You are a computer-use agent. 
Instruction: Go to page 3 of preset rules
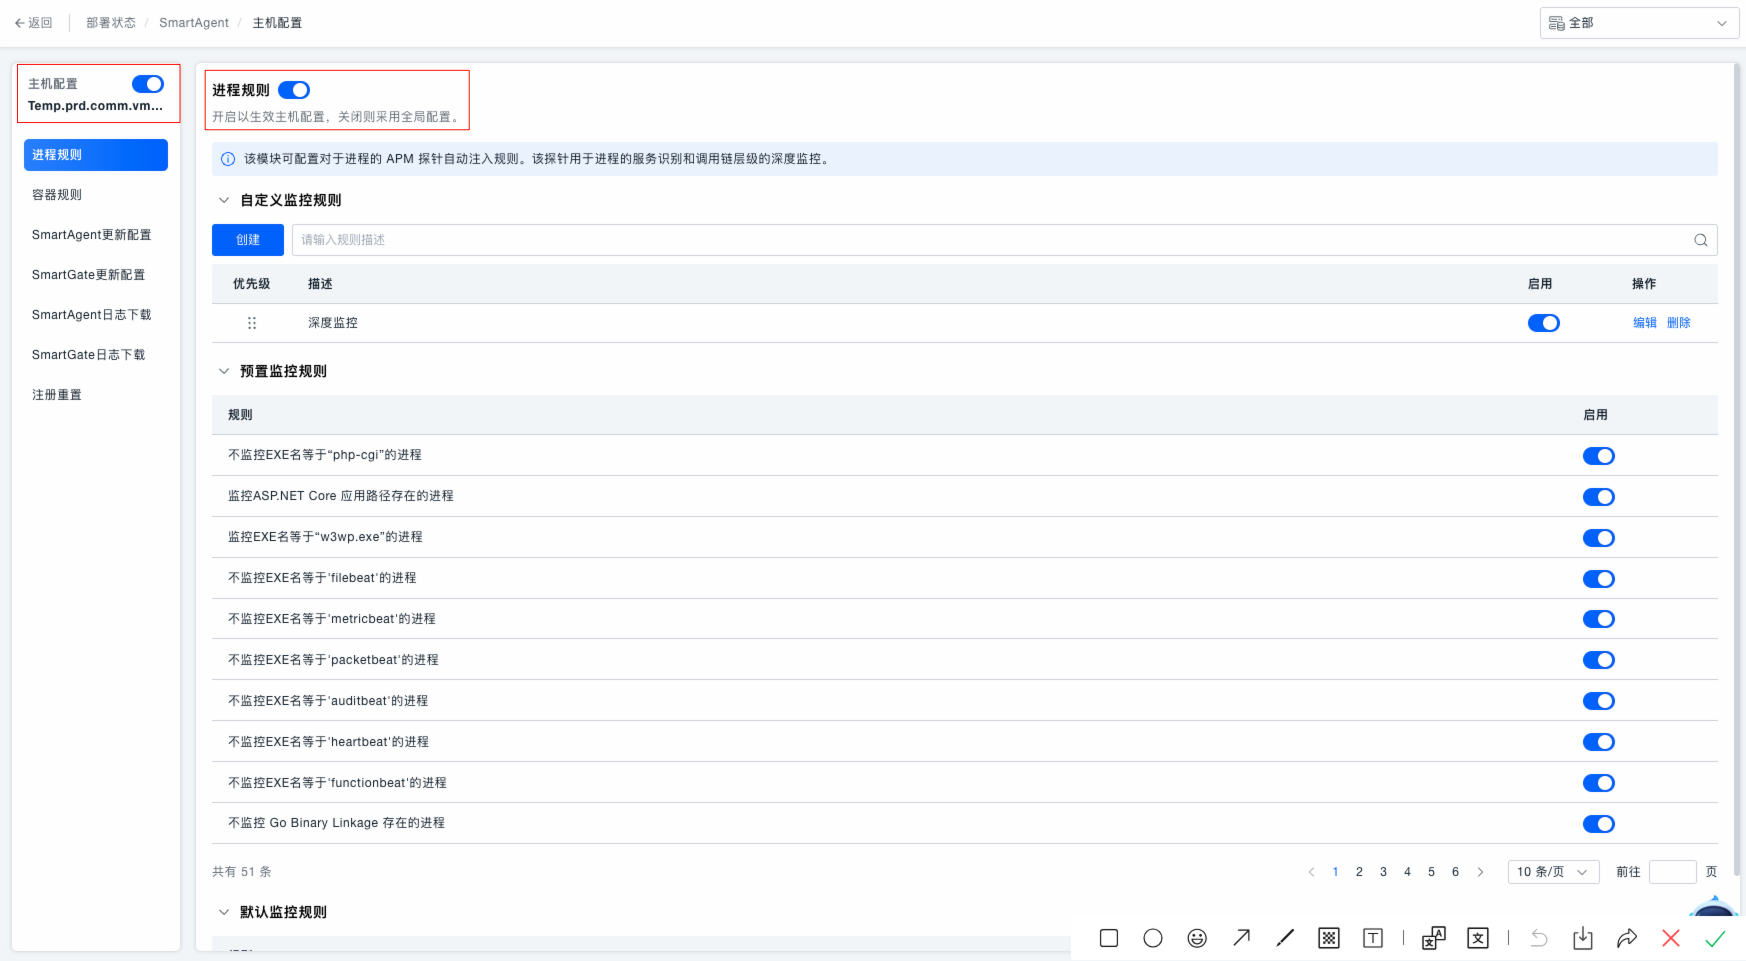pyautogui.click(x=1383, y=872)
